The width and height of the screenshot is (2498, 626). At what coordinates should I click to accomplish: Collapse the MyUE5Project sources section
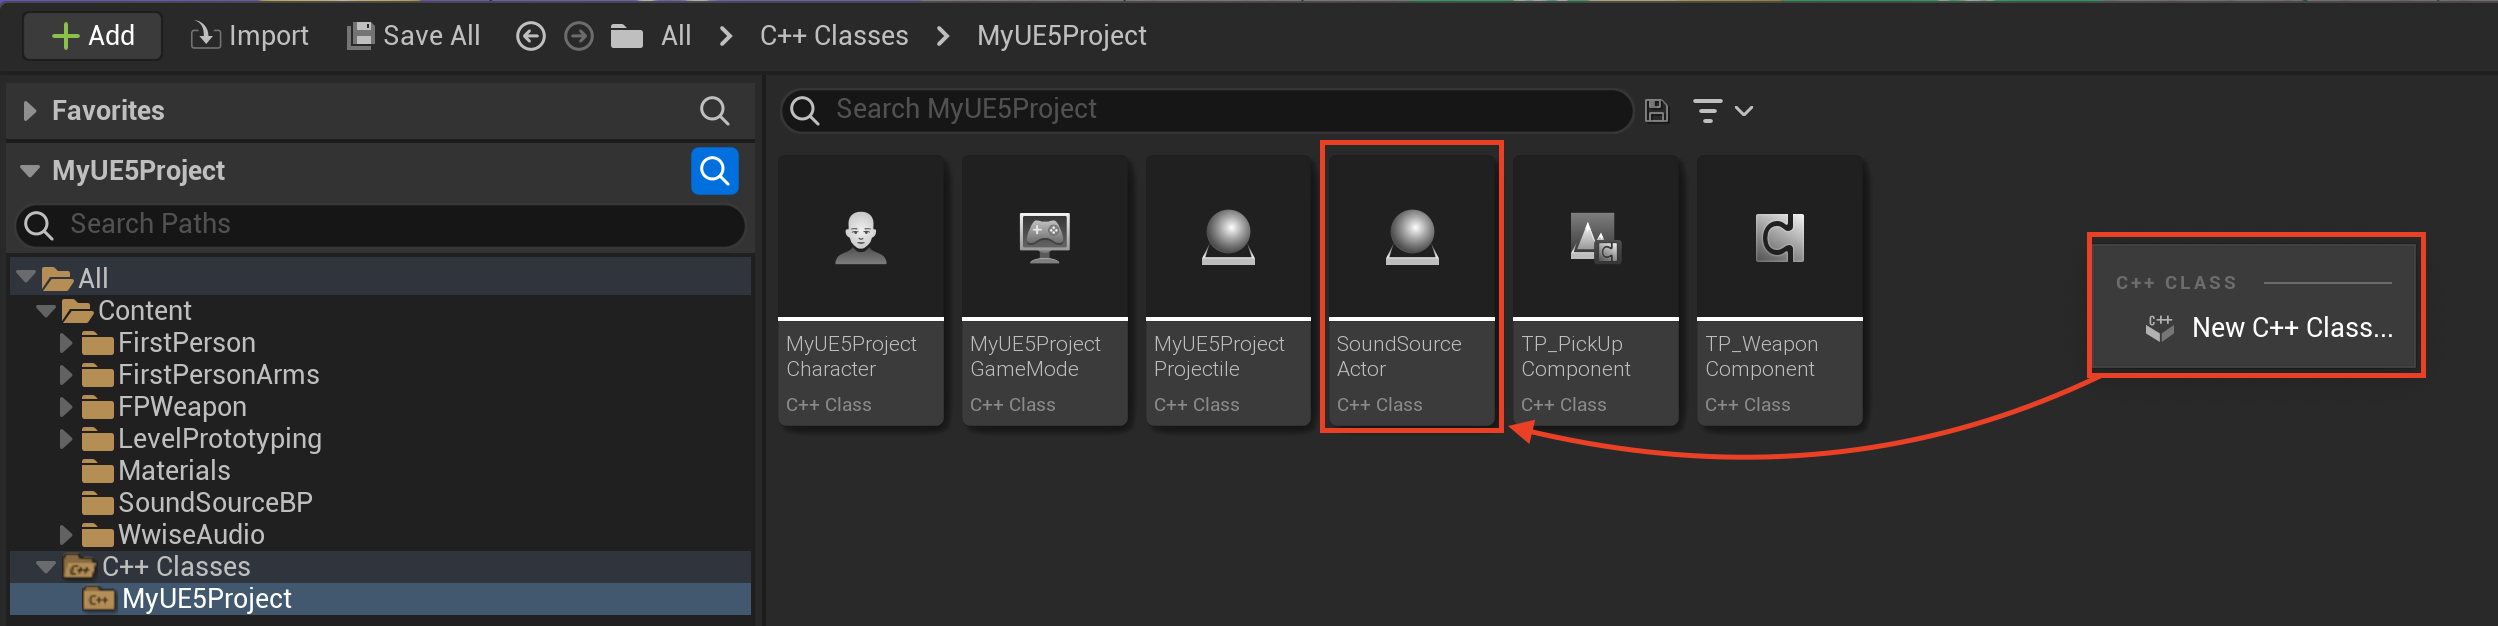point(30,171)
